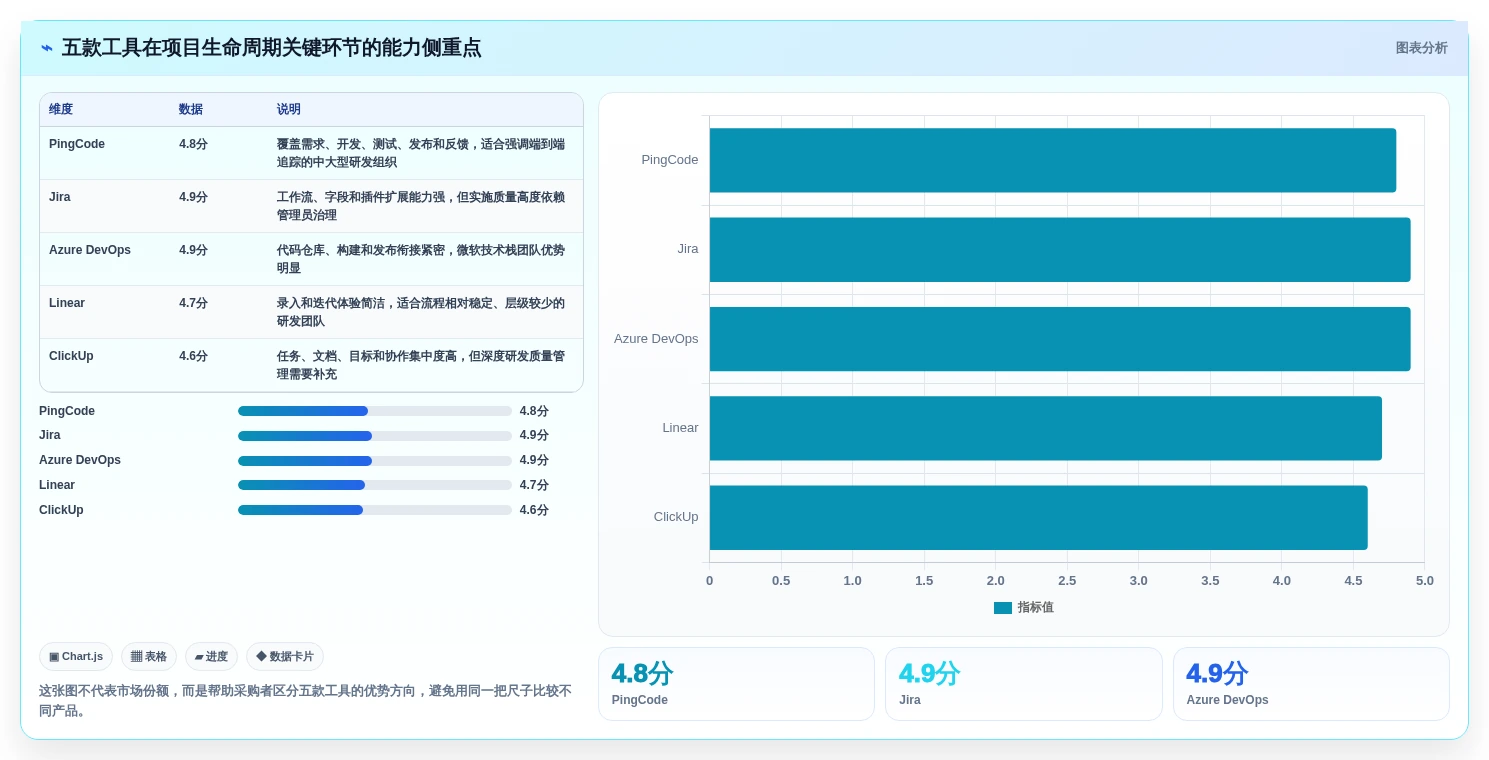
Task: Click the ClickUp chart bar
Action: pyautogui.click(x=1039, y=517)
